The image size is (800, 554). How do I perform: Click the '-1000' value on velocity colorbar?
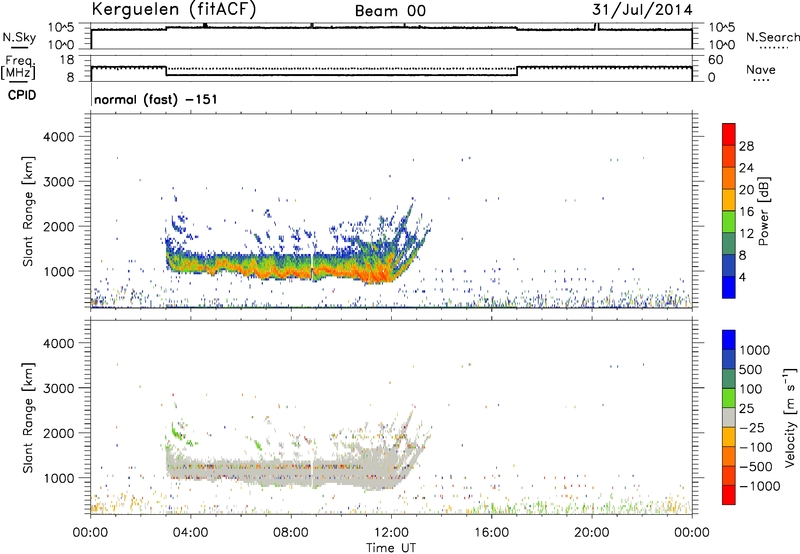760,486
